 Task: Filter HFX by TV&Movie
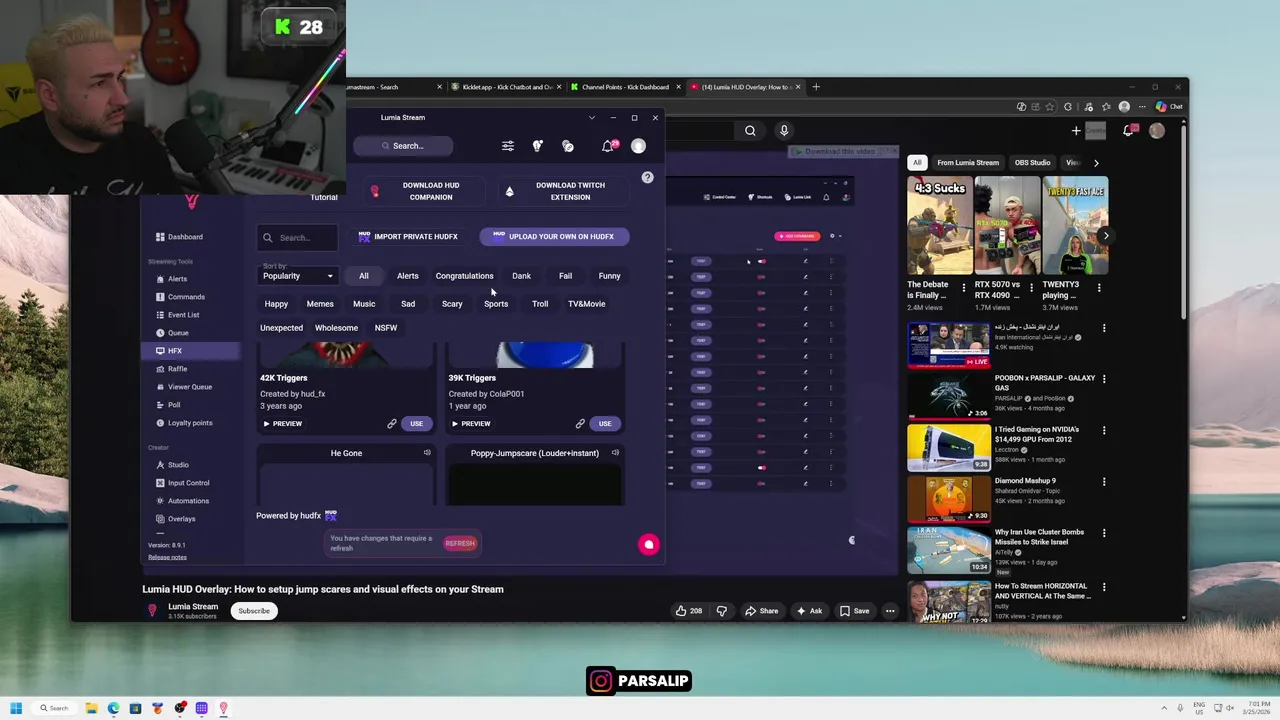587,304
